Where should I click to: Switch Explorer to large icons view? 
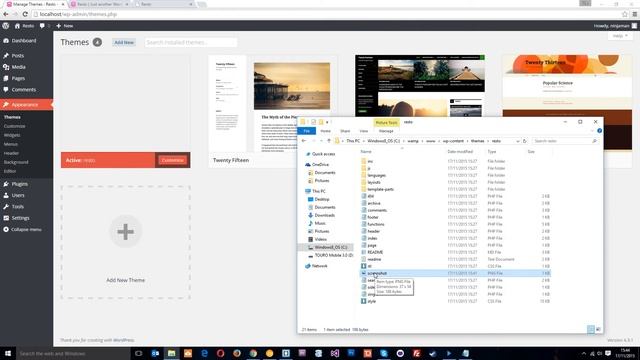click(x=598, y=329)
